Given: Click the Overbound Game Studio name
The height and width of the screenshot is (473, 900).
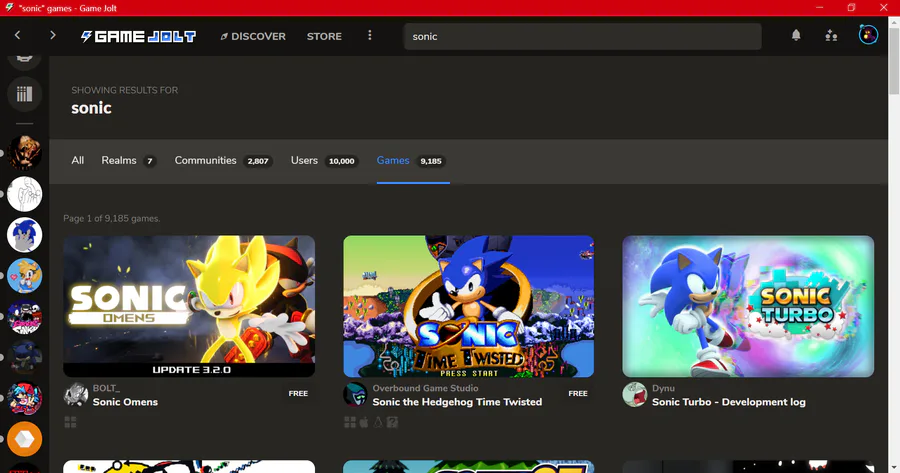Looking at the screenshot, I should coord(425,388).
